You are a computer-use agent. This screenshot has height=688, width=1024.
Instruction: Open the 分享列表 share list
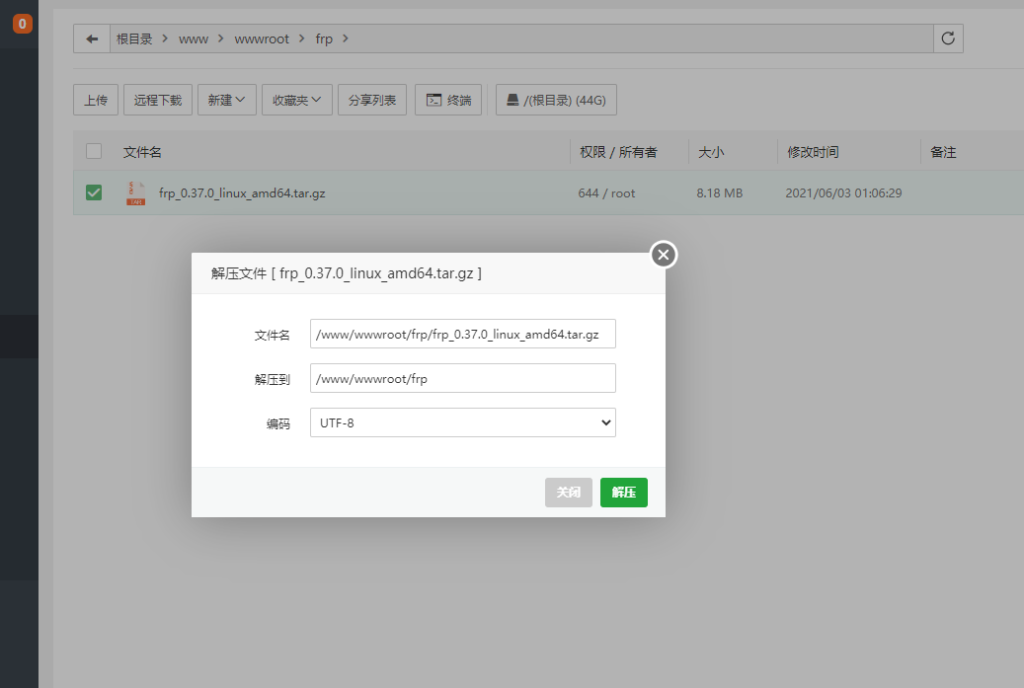[372, 100]
